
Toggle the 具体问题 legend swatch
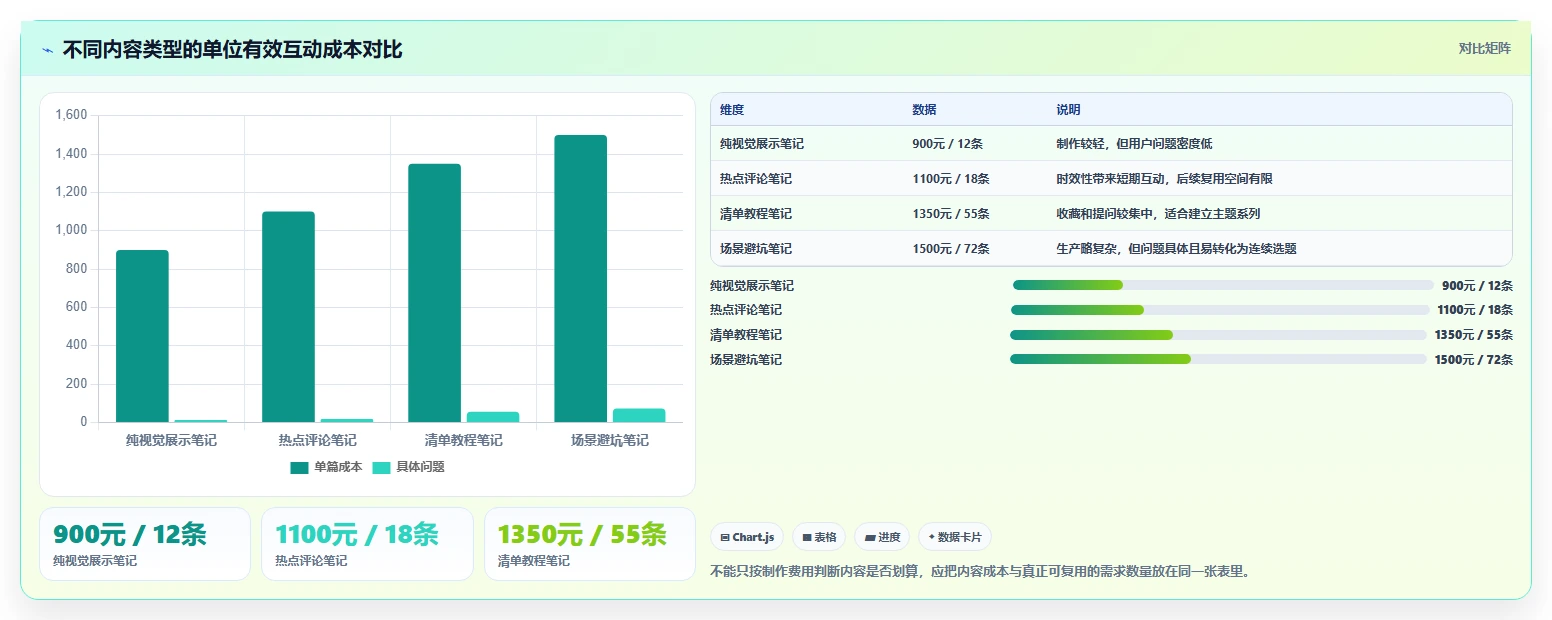click(x=382, y=467)
